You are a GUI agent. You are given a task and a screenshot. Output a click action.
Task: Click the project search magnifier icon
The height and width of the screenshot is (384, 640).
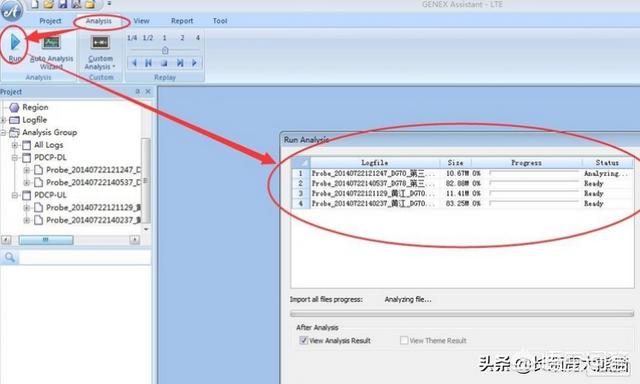(x=10, y=257)
